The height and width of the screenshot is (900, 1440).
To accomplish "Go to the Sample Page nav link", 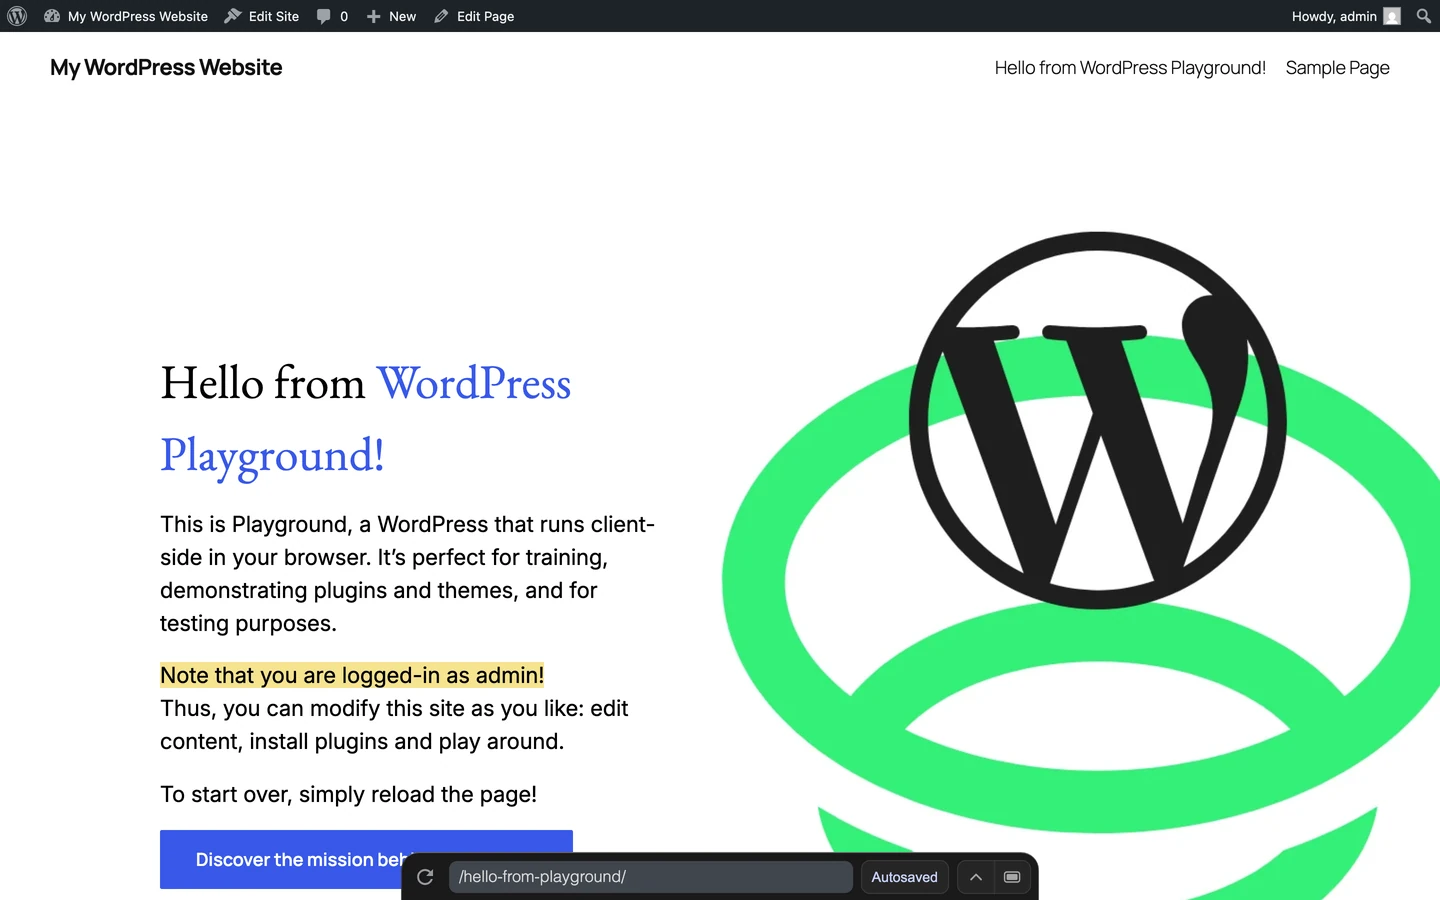I will (1338, 68).
